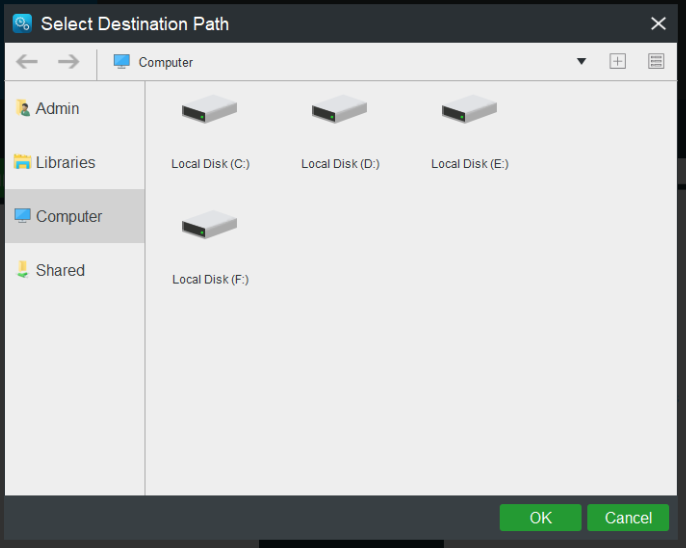Select the Local Disk (D:) drive icon
Viewport: 686px width, 548px height.
[x=340, y=109]
